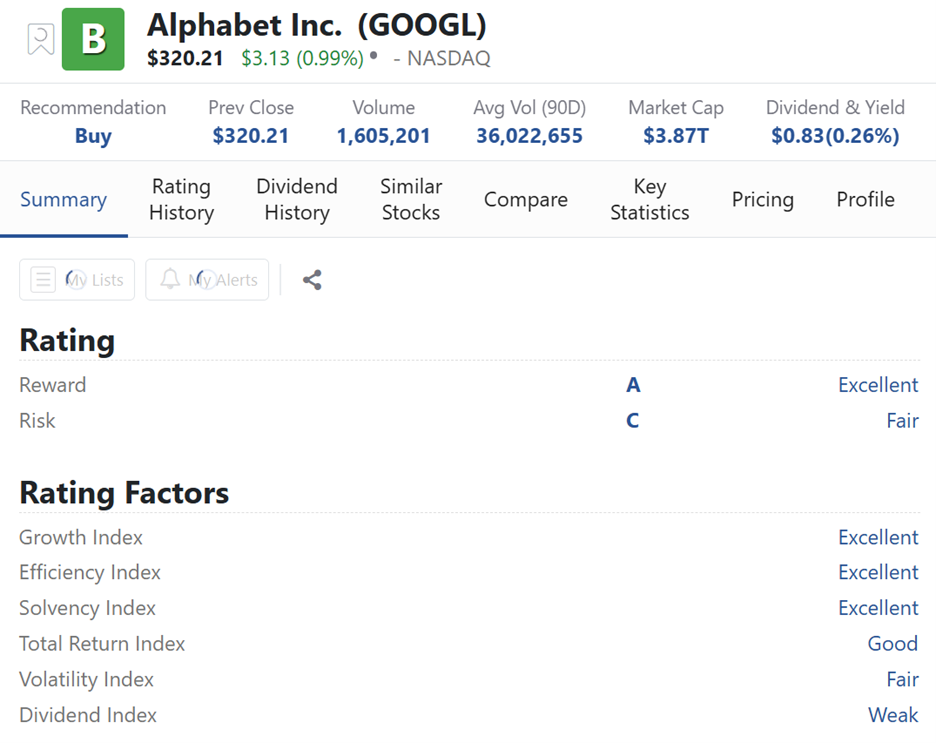Open the Profile tab
Screen dimensions: 936x743
coord(866,199)
